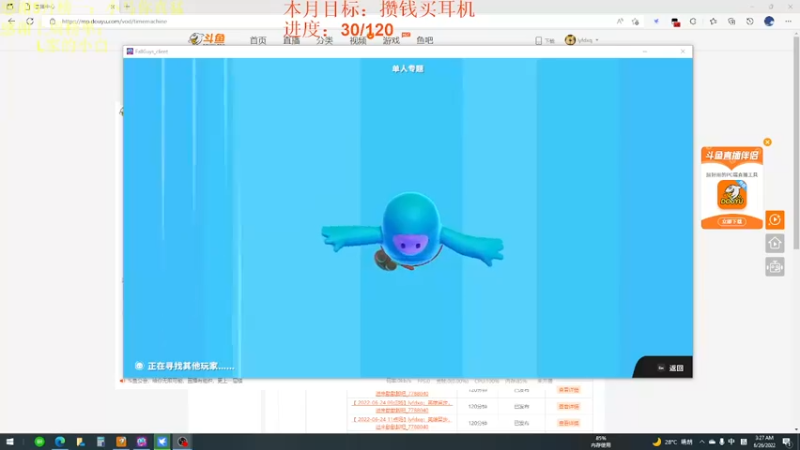Viewport: 800px width, 450px height.
Task: Click the 正在寻找其他玩家 status text in game
Action: point(190,366)
